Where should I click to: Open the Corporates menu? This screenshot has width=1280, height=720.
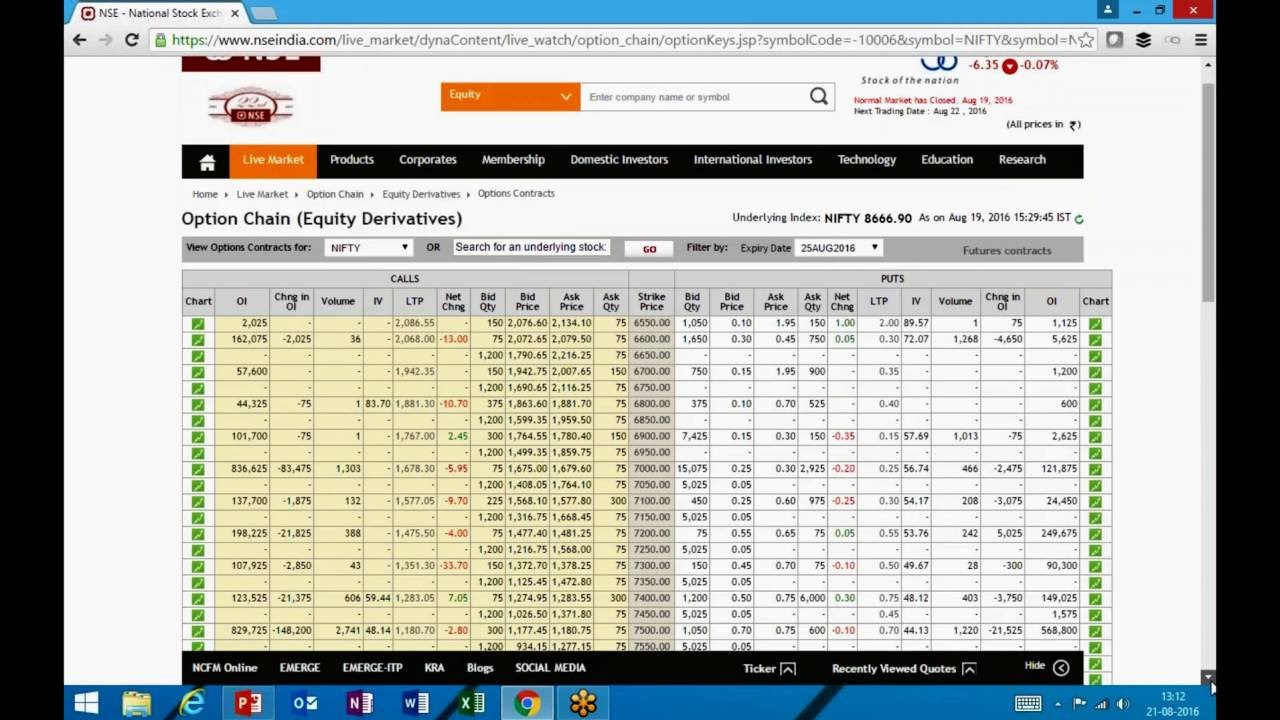[428, 160]
